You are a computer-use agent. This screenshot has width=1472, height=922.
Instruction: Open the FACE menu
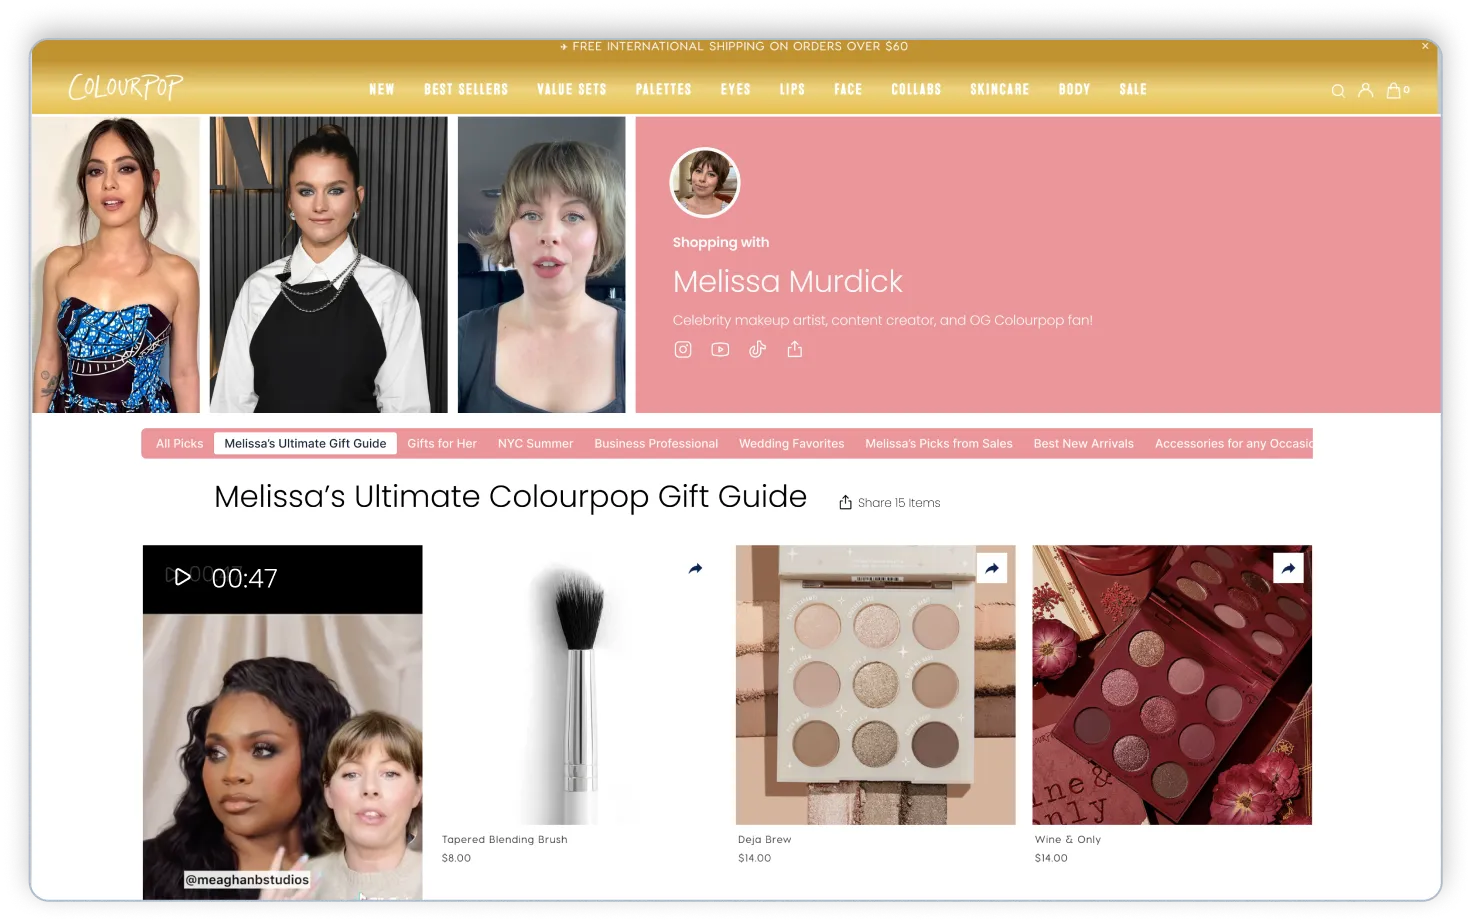point(848,89)
